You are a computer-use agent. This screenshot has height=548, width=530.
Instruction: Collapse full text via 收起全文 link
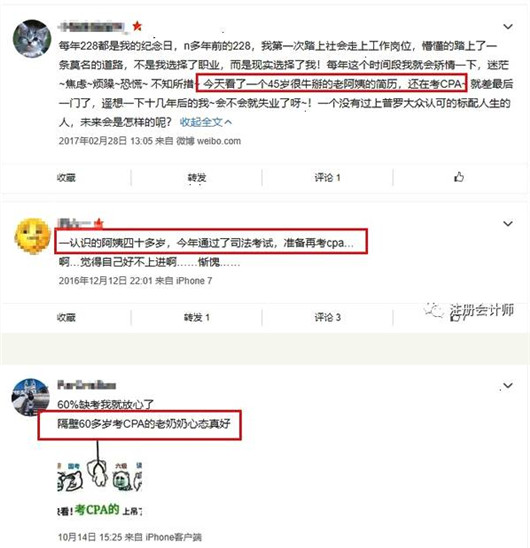[x=205, y=122]
